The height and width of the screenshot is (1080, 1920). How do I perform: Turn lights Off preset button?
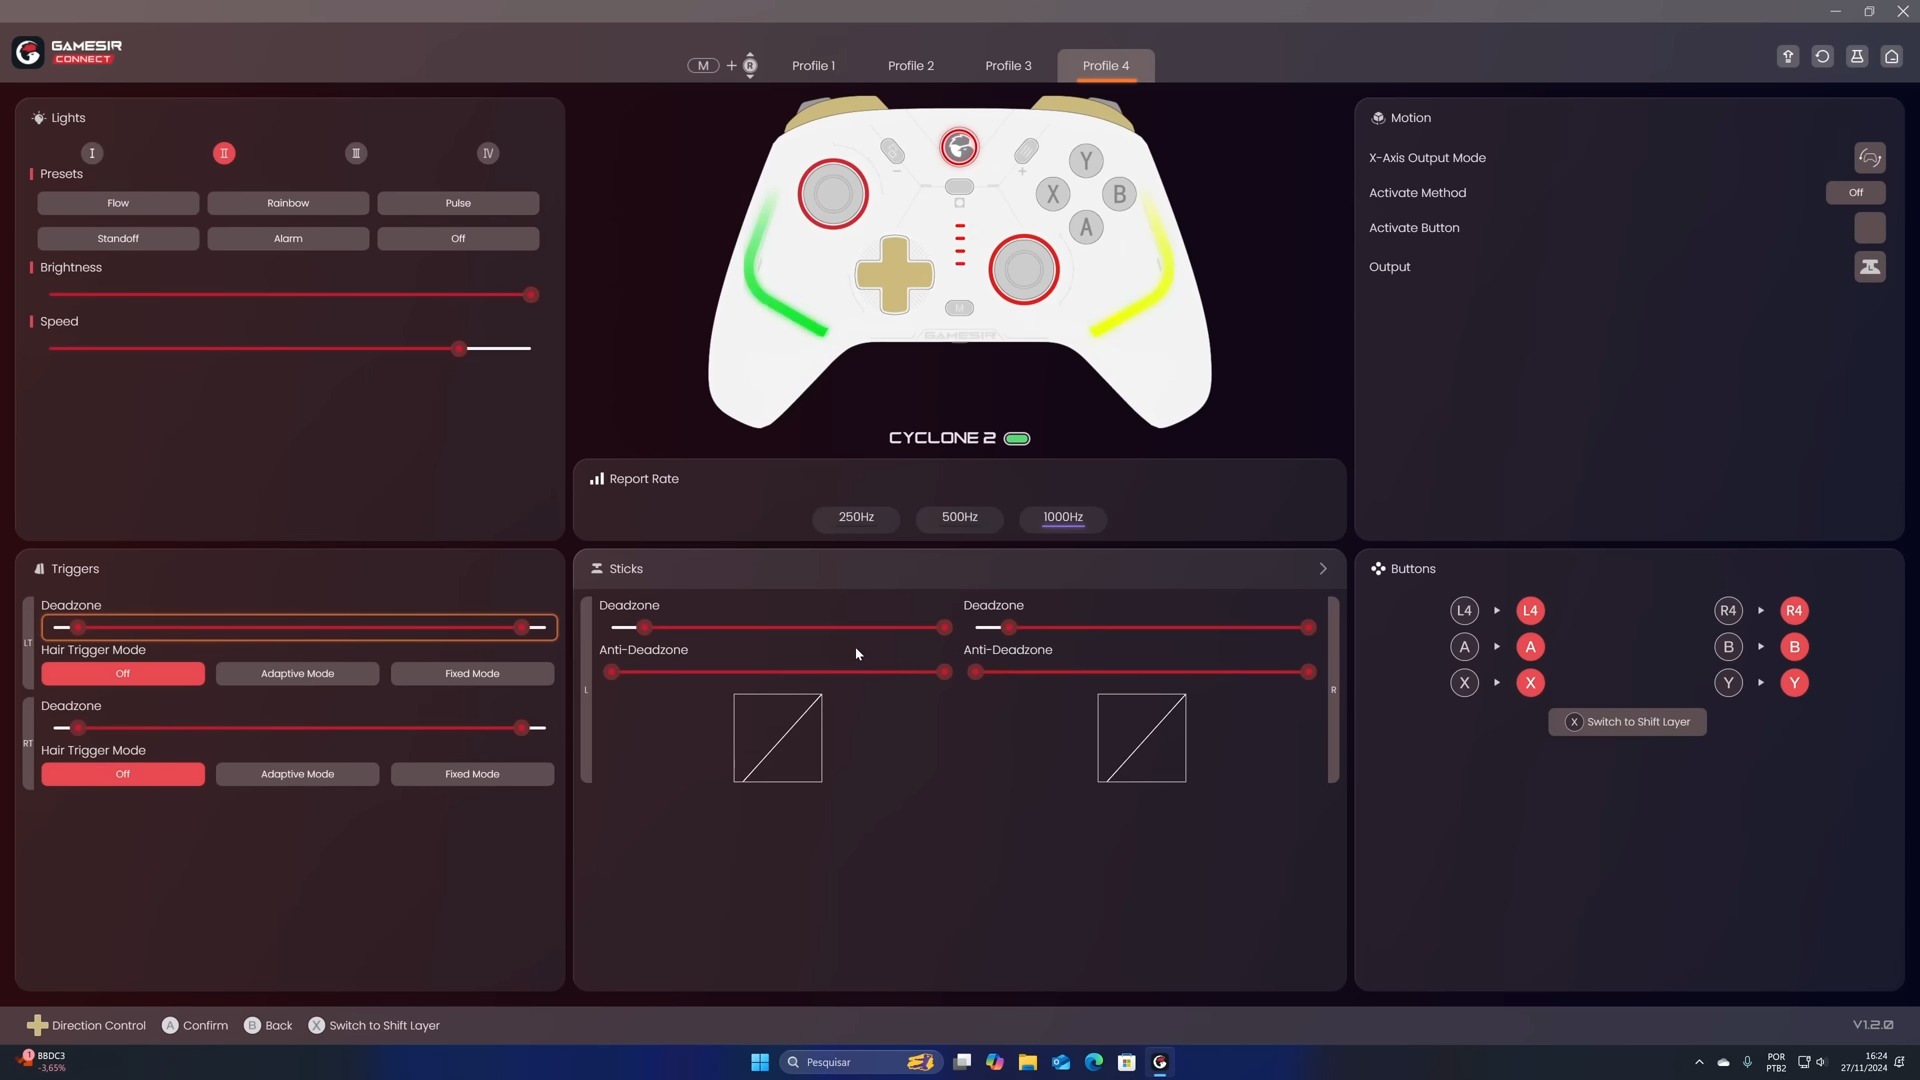pos(458,239)
